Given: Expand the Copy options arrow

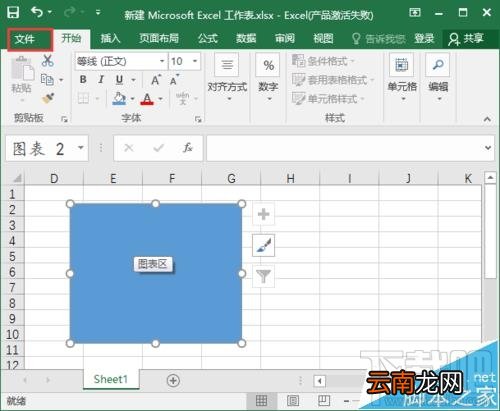Looking at the screenshot, I should coord(61,80).
